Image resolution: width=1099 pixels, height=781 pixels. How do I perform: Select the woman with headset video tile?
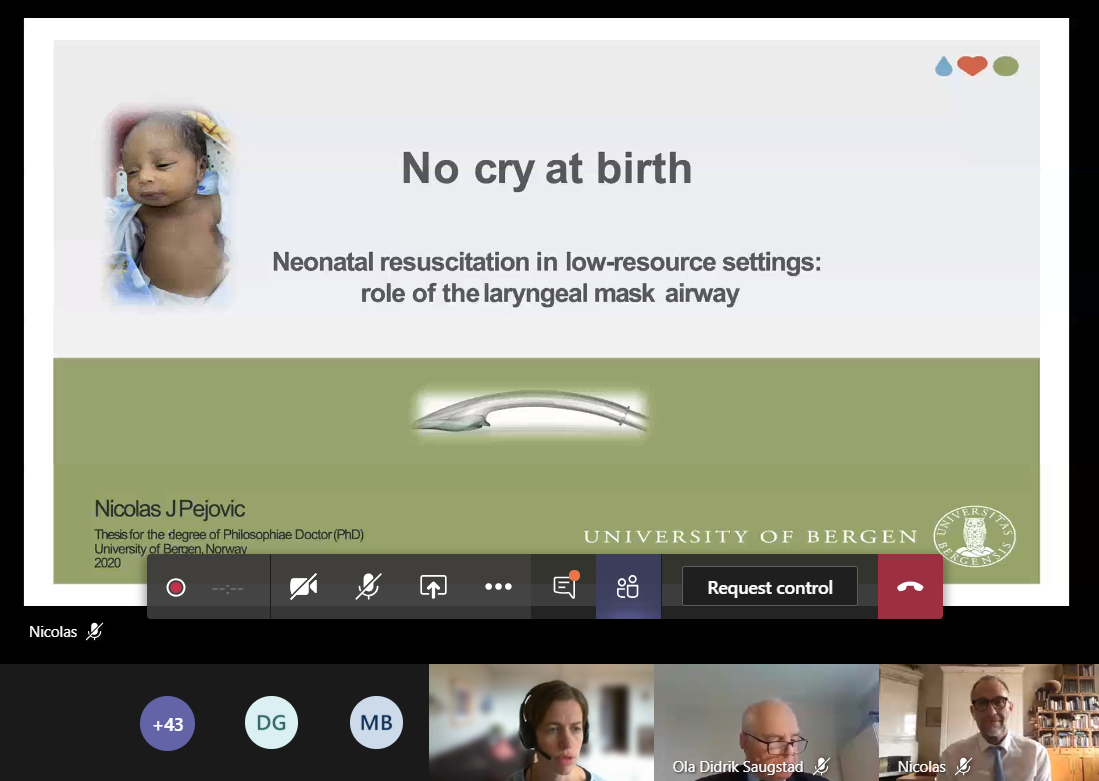pyautogui.click(x=541, y=722)
